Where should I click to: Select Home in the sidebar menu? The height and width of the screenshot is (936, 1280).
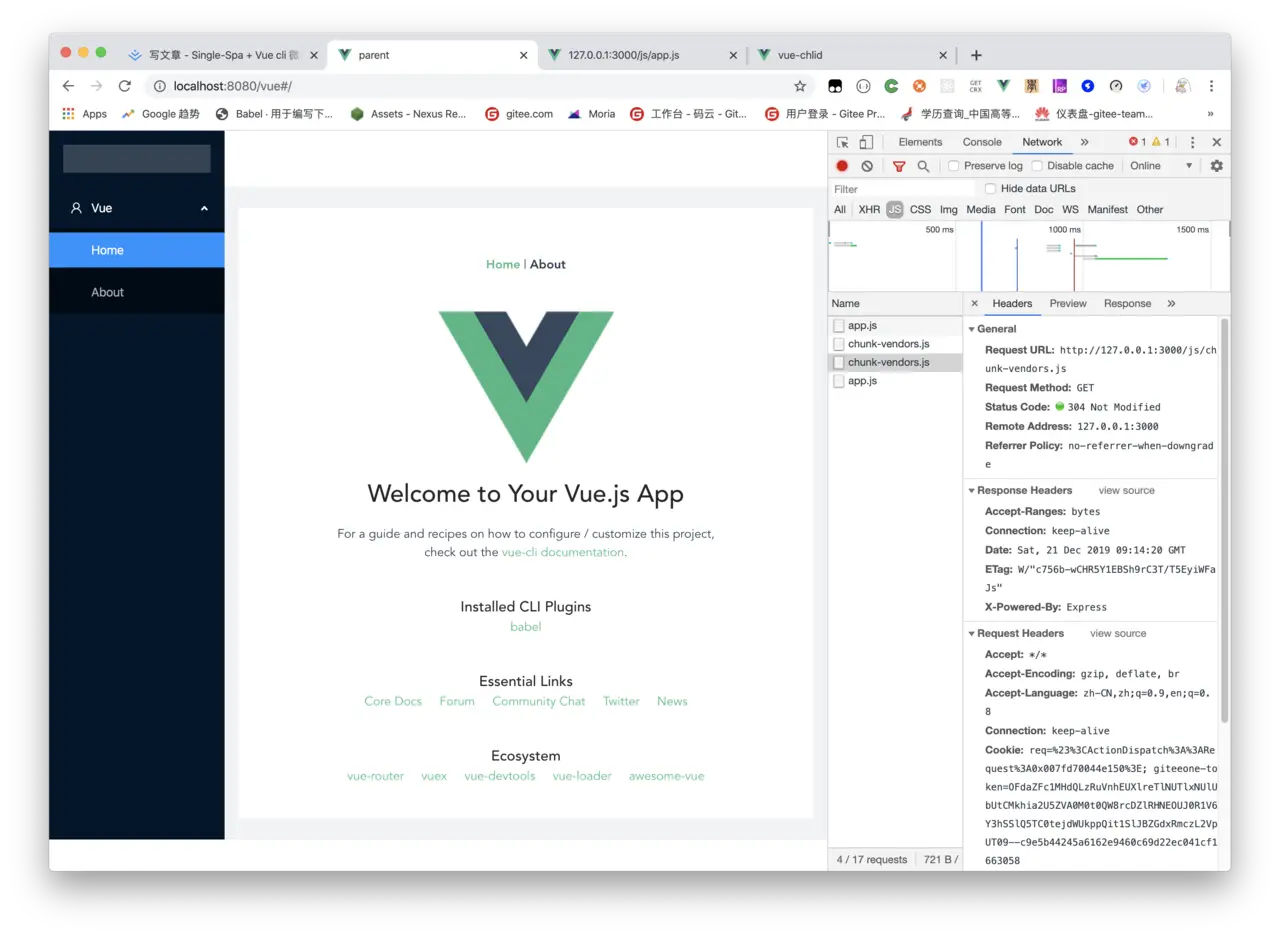(137, 250)
